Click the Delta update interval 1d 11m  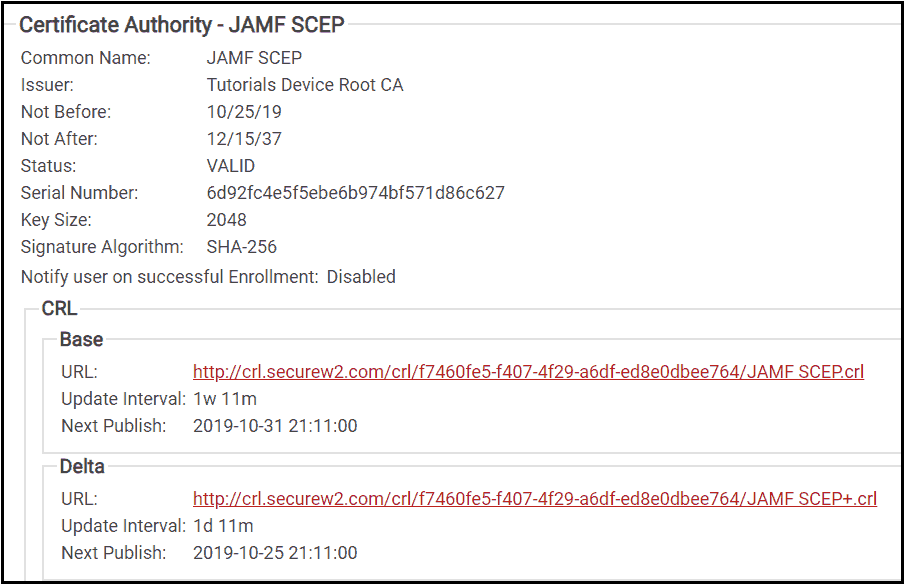pyautogui.click(x=223, y=526)
